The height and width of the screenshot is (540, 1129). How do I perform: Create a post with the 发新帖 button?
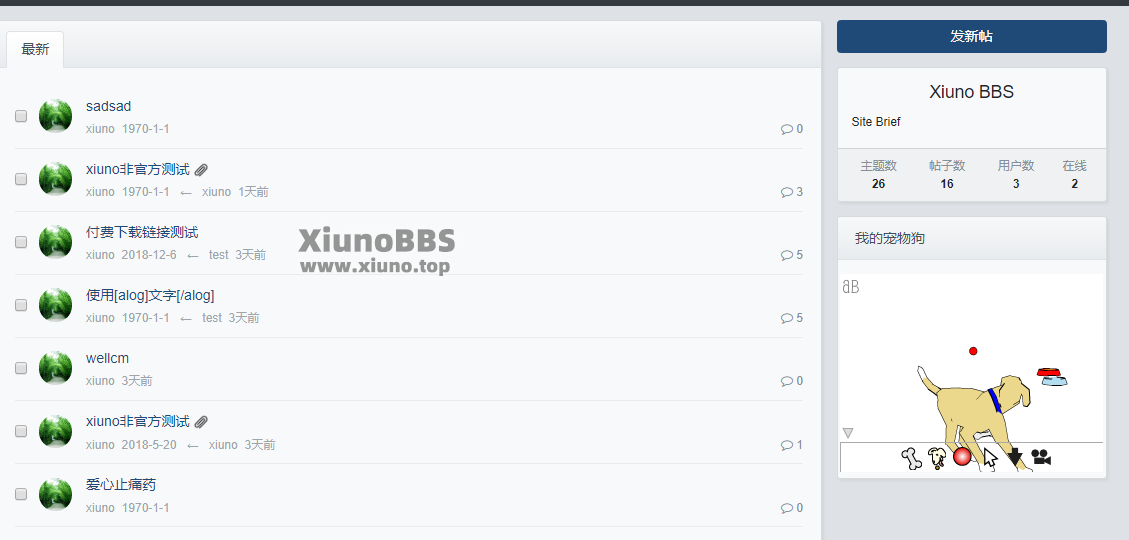[972, 37]
